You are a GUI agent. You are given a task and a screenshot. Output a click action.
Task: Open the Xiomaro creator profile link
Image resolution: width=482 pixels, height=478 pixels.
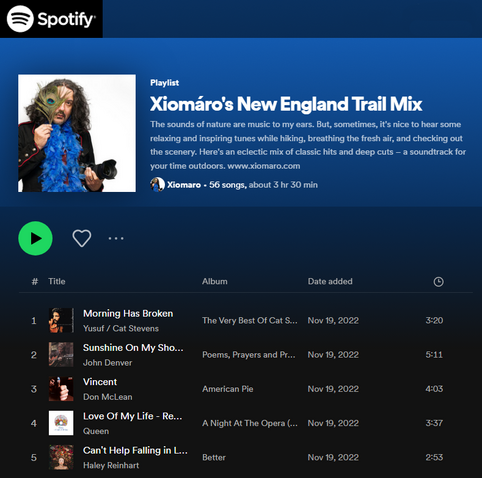184,185
